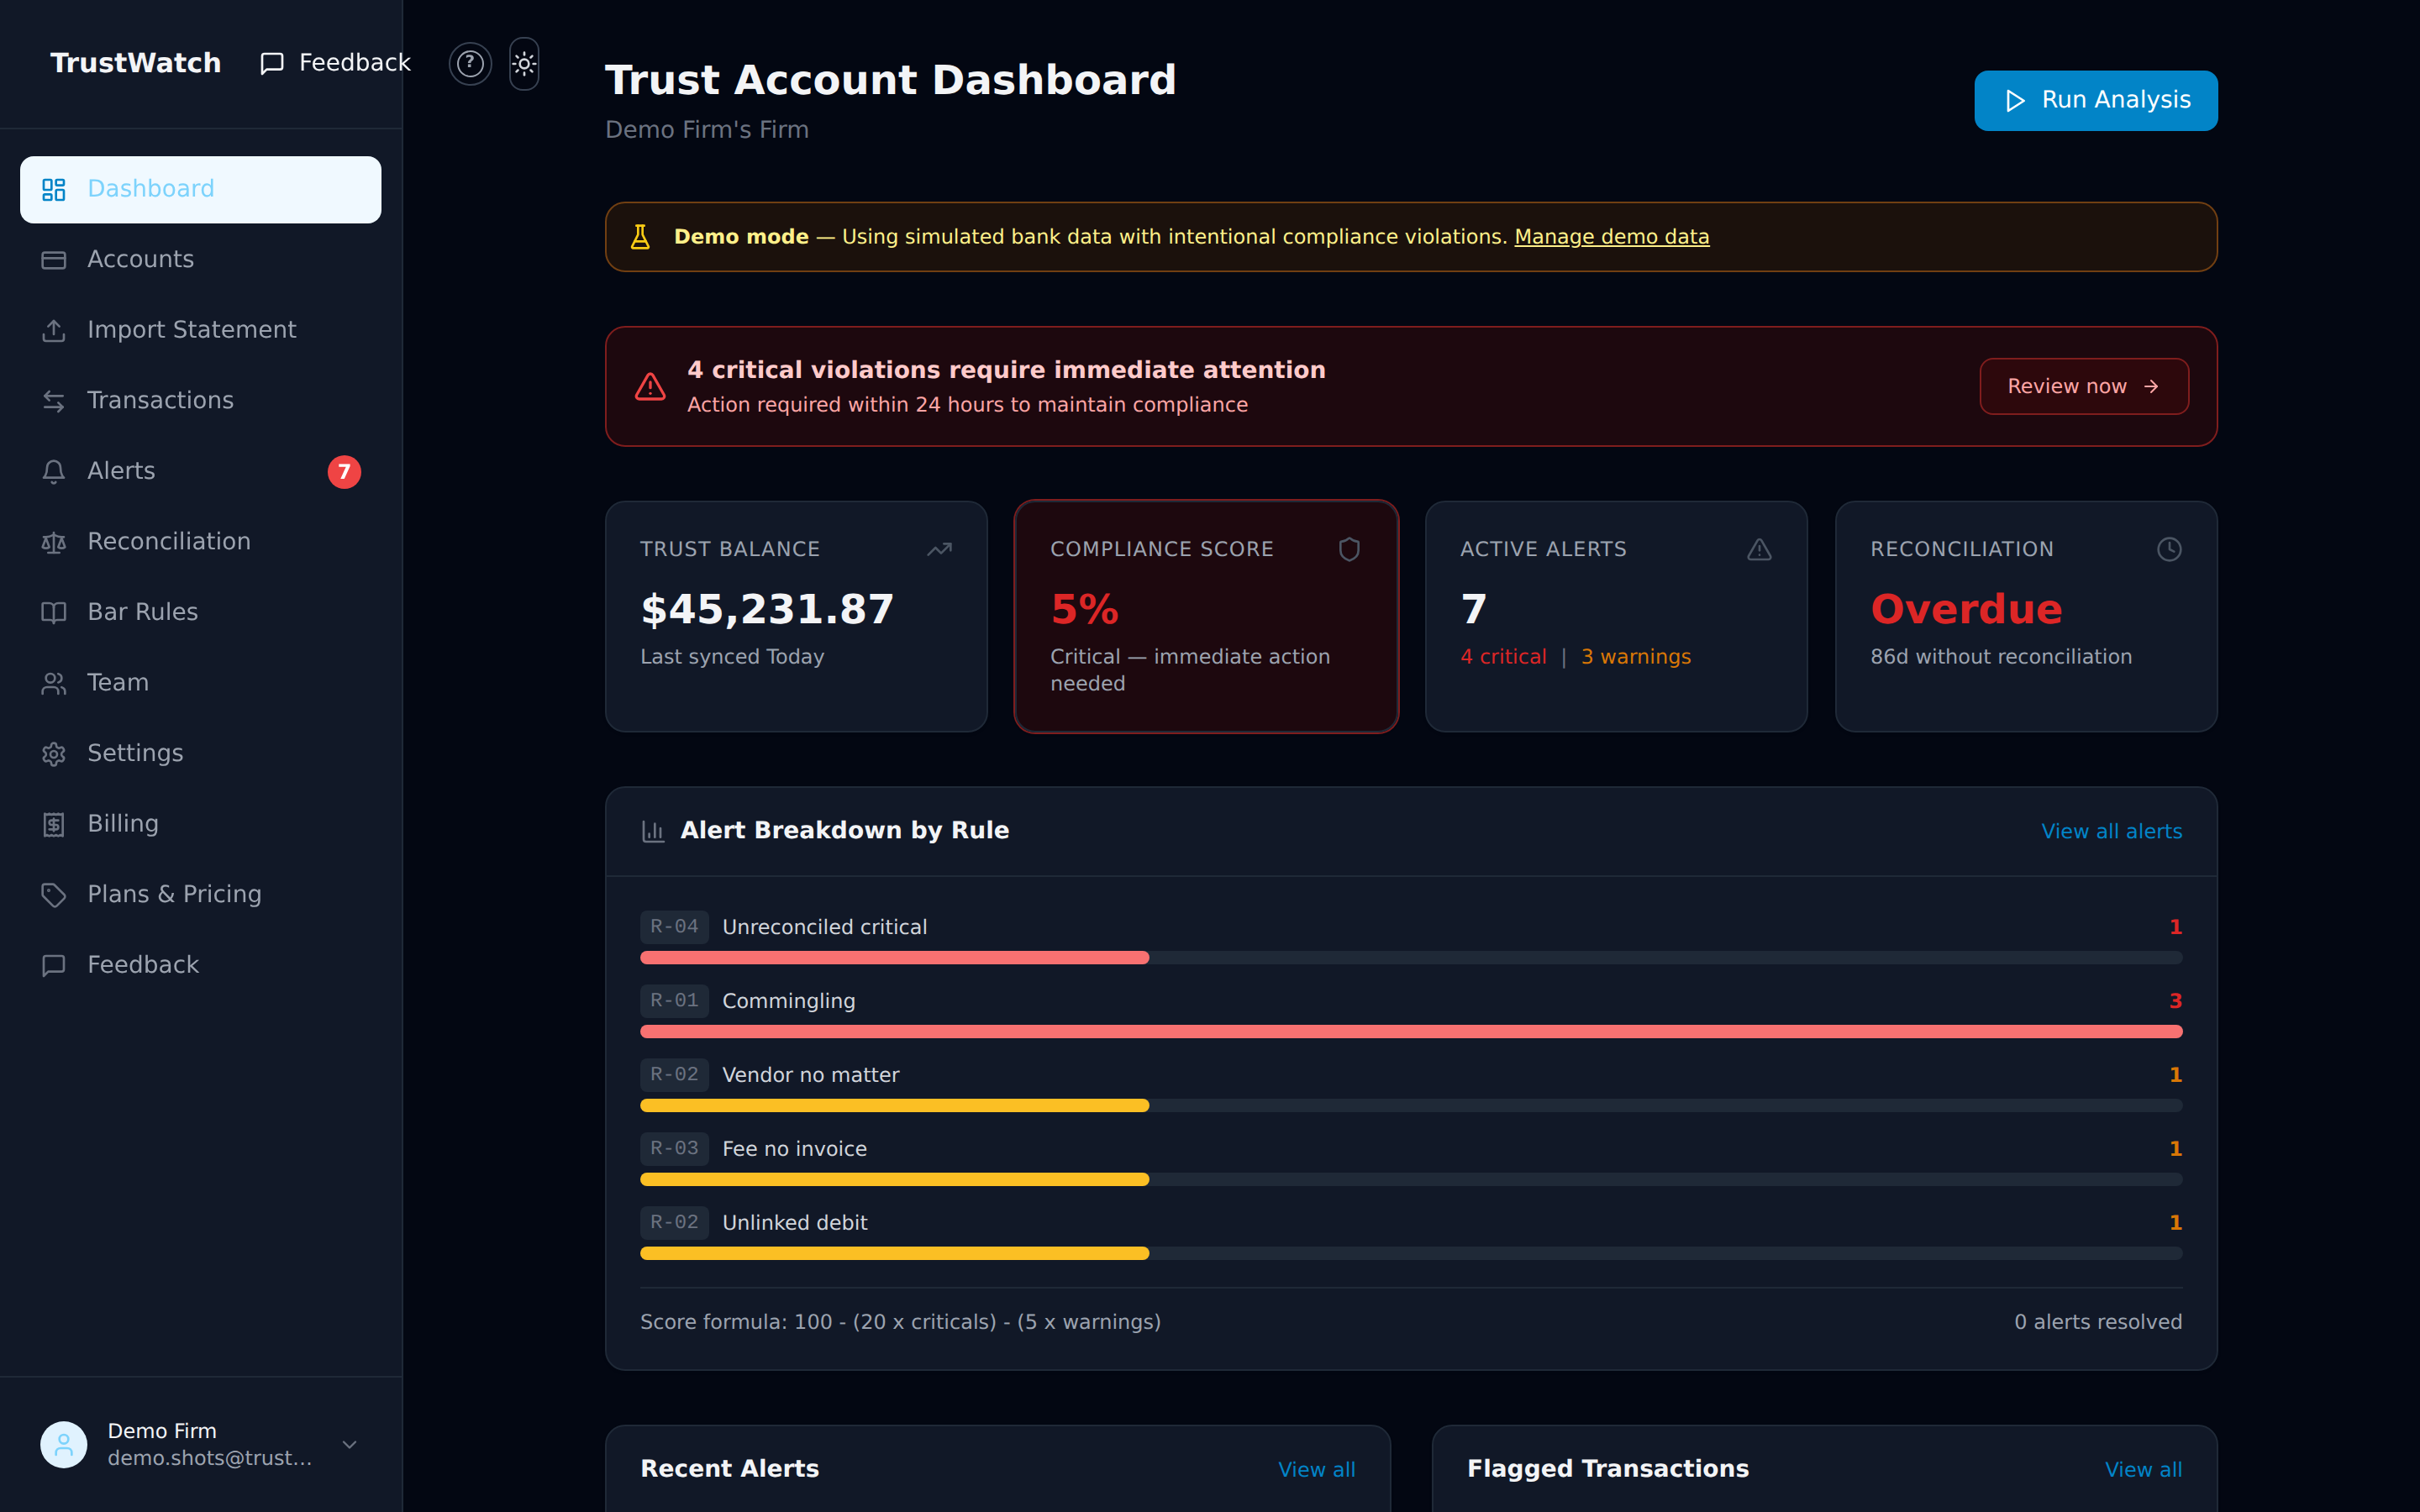The height and width of the screenshot is (1512, 2420).
Task: Click the triangle icon on Active Alerts card
Action: [1759, 549]
